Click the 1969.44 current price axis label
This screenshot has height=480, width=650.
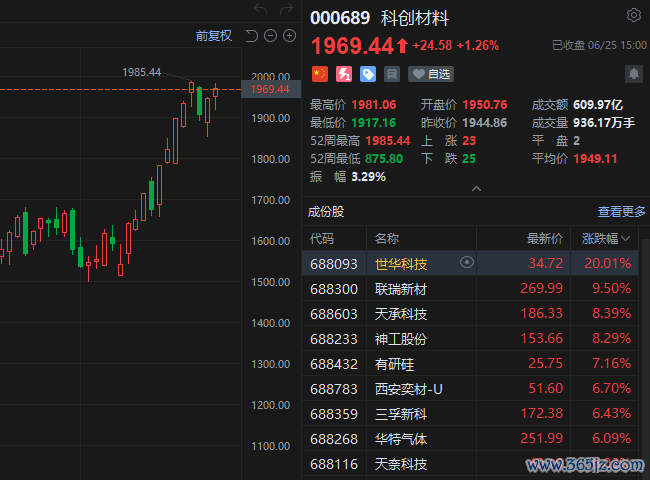271,89
